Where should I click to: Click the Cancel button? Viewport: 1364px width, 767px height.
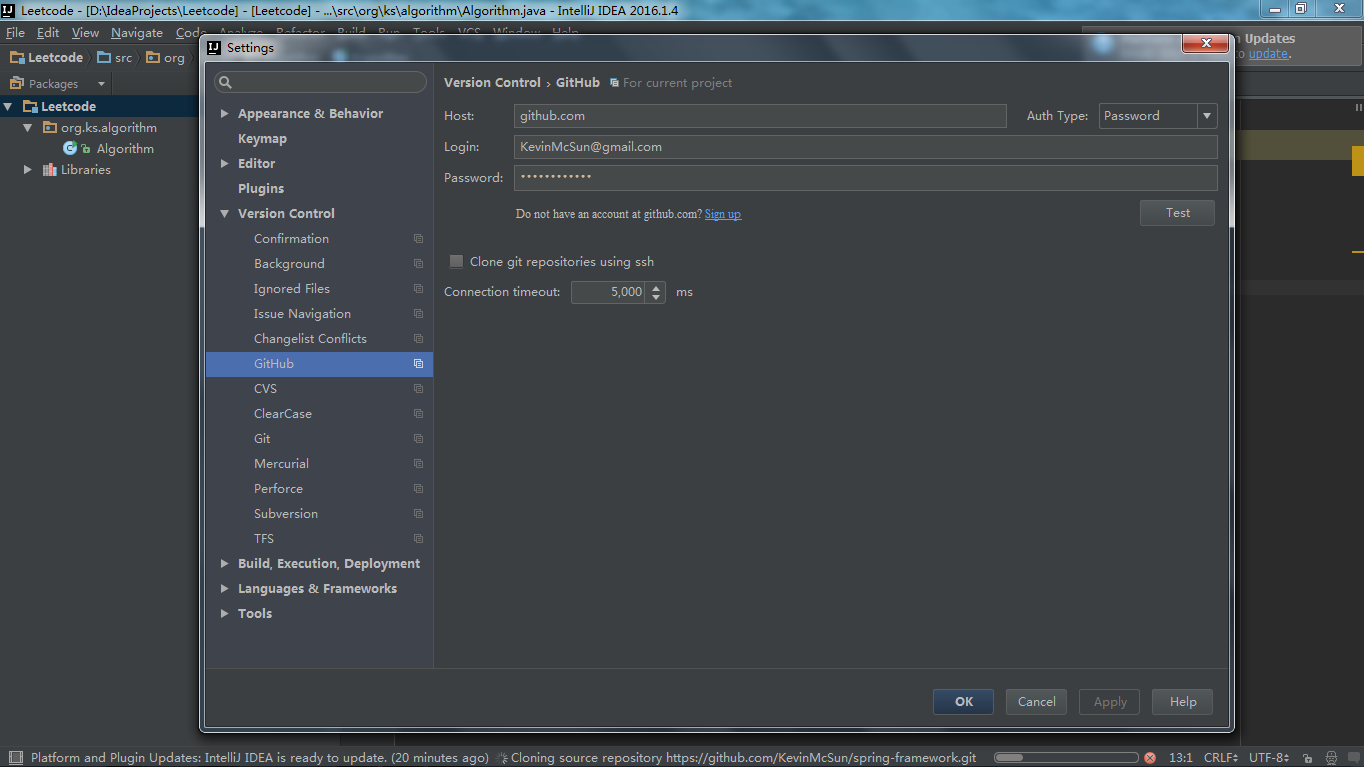[1036, 702]
